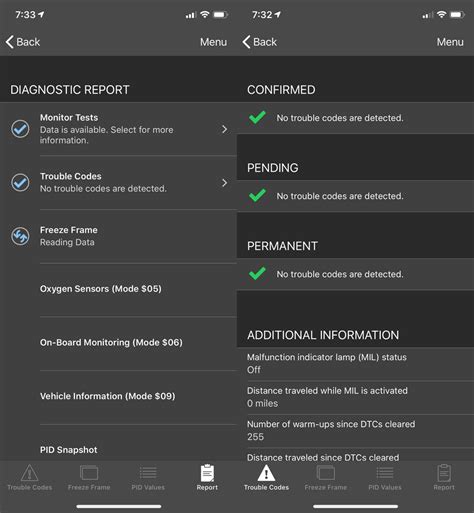Open PID Values tab on right screen

coord(385,477)
